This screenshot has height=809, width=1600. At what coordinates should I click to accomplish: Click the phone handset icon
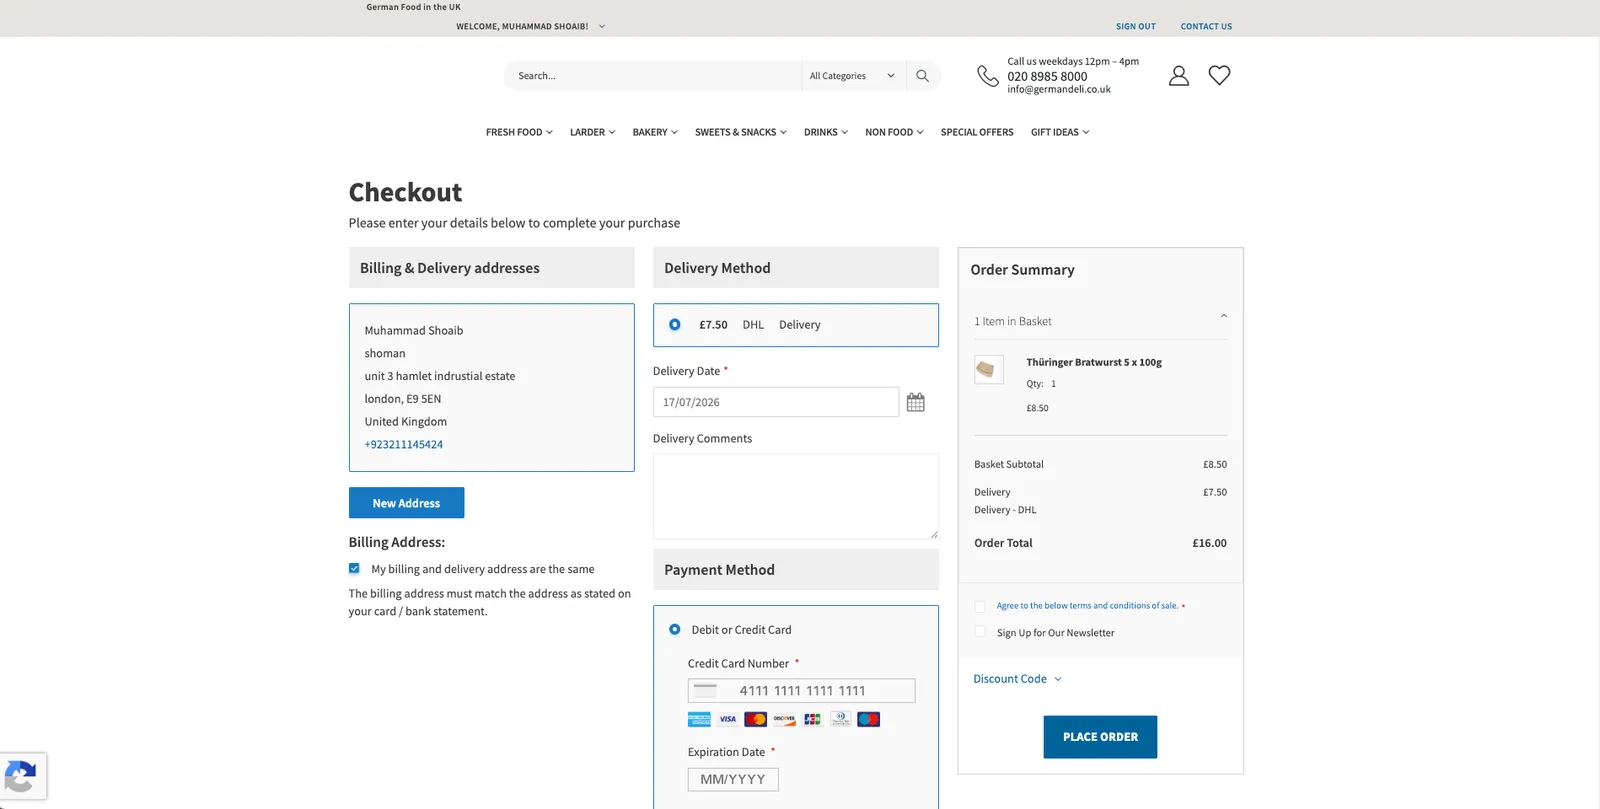click(988, 76)
